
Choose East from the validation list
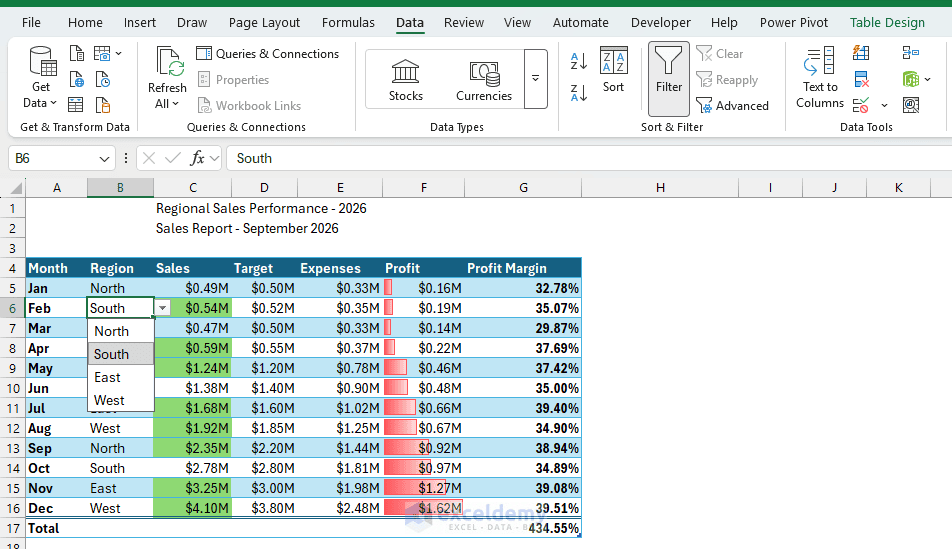(121, 377)
